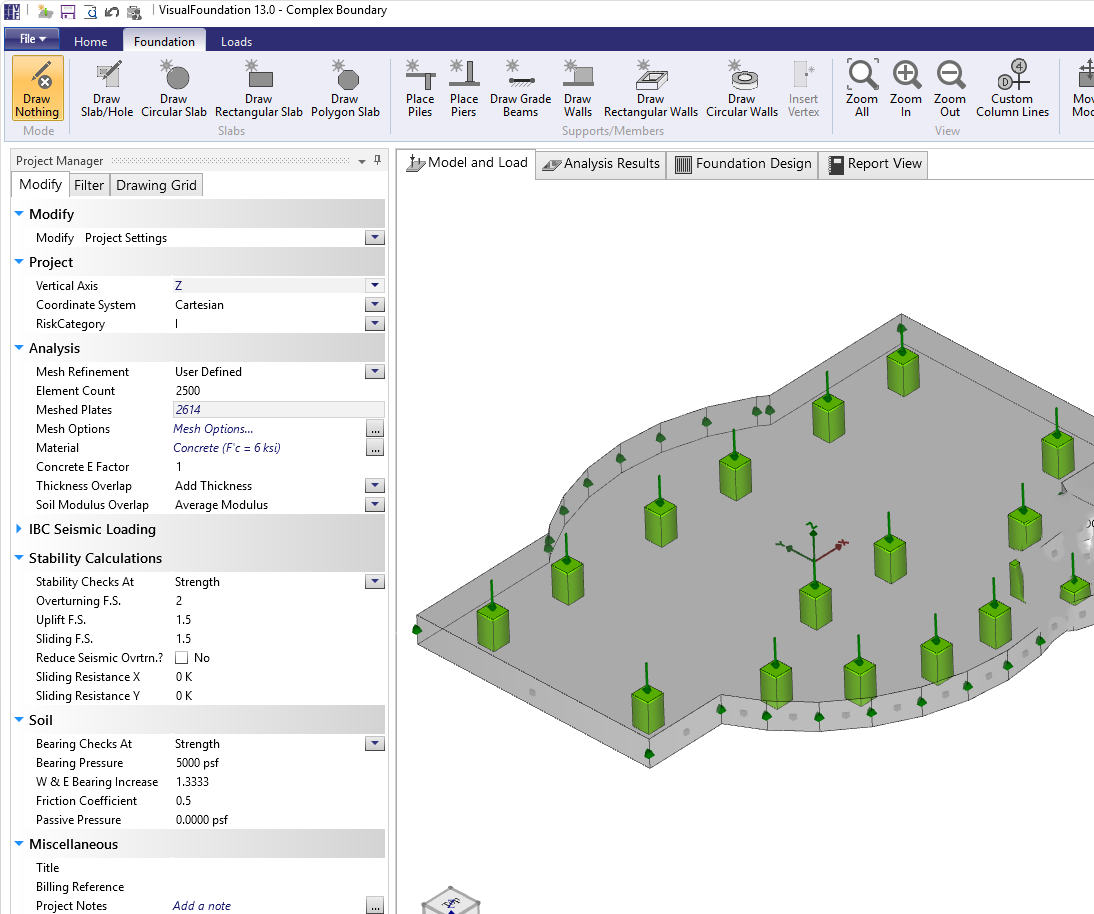Click Zoom All in the View group
Screen dimensions: 1094x914
(862, 88)
